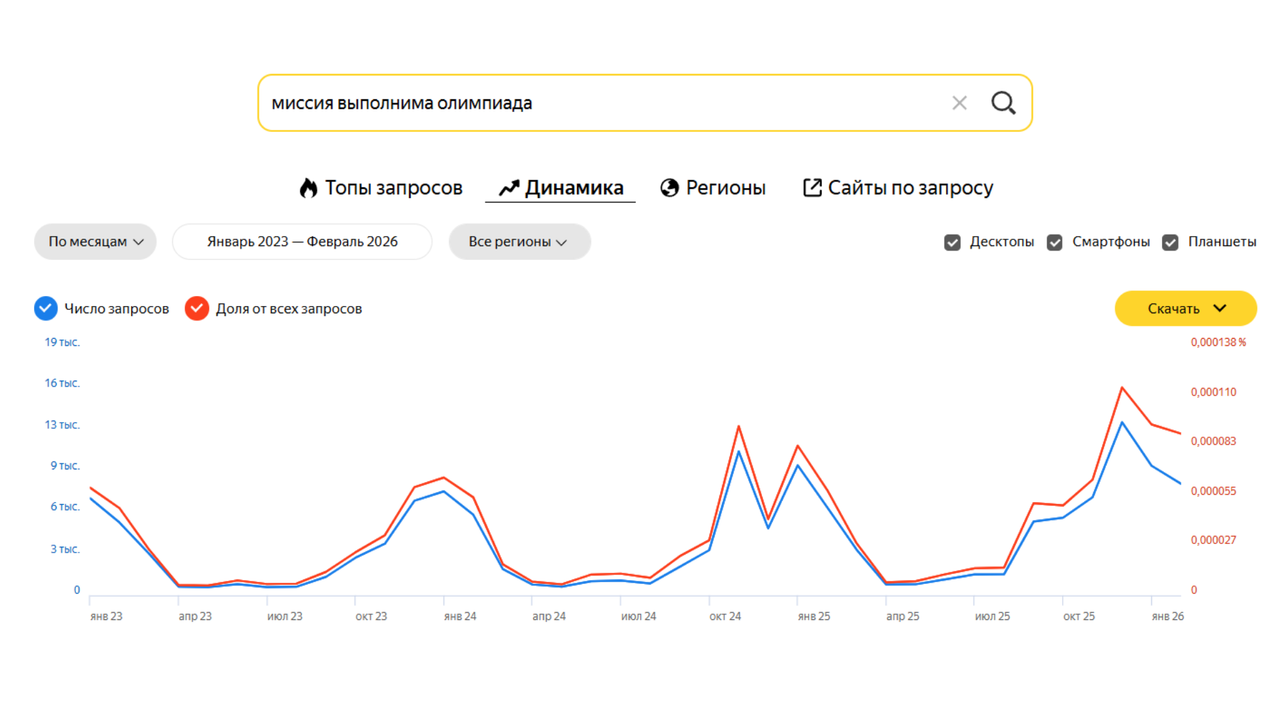Click the globe icon beside Регионы

670,188
